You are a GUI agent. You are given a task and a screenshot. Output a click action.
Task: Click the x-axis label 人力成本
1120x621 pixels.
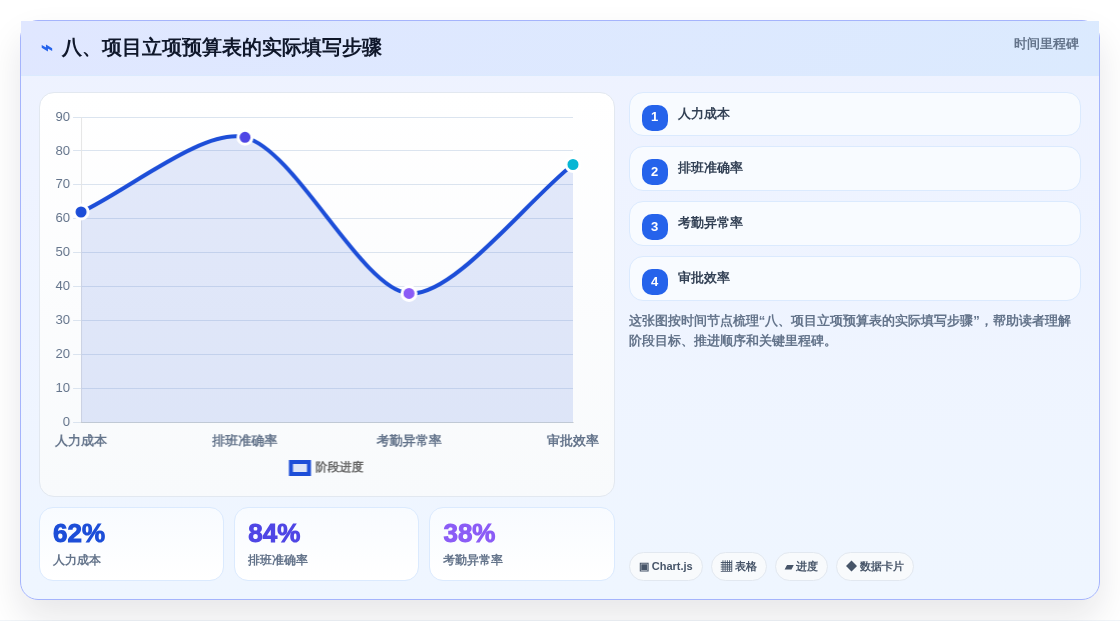click(81, 441)
